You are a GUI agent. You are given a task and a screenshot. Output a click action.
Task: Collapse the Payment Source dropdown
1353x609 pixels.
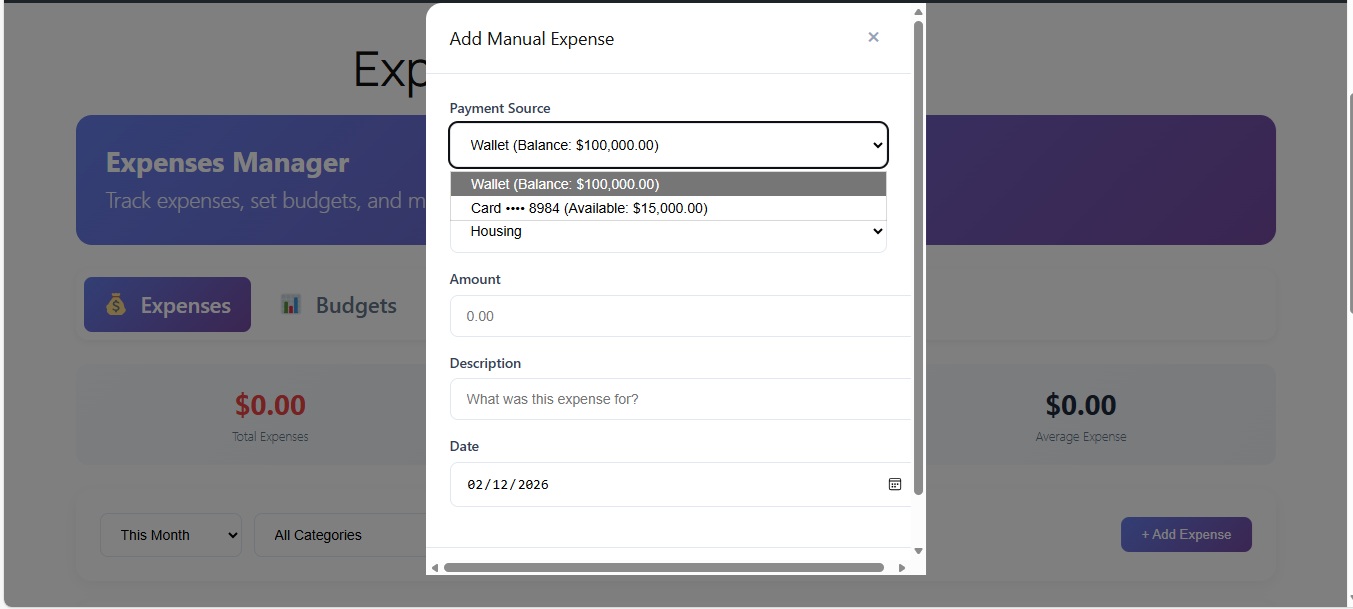[668, 145]
